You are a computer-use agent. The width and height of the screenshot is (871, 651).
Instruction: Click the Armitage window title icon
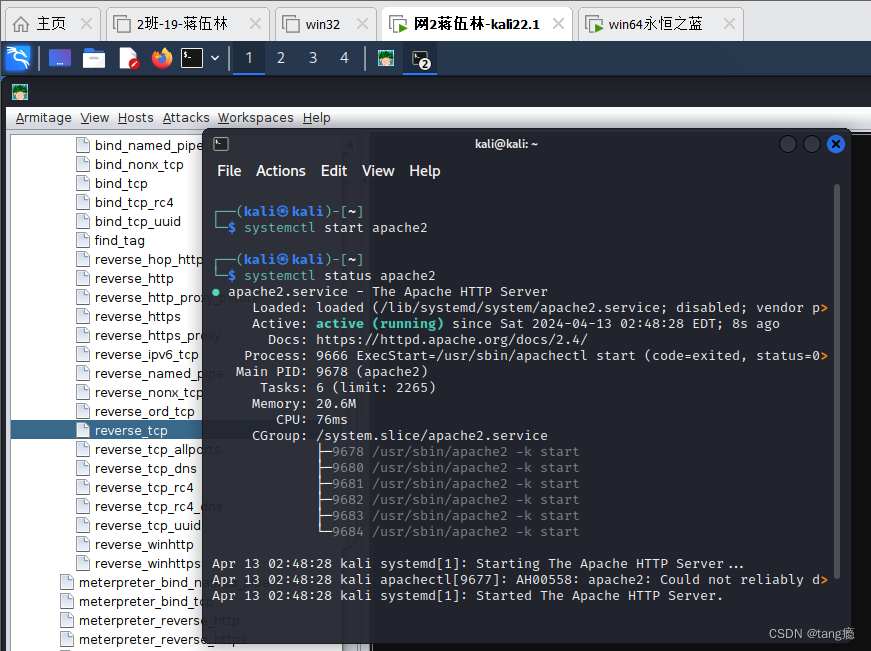(x=20, y=92)
